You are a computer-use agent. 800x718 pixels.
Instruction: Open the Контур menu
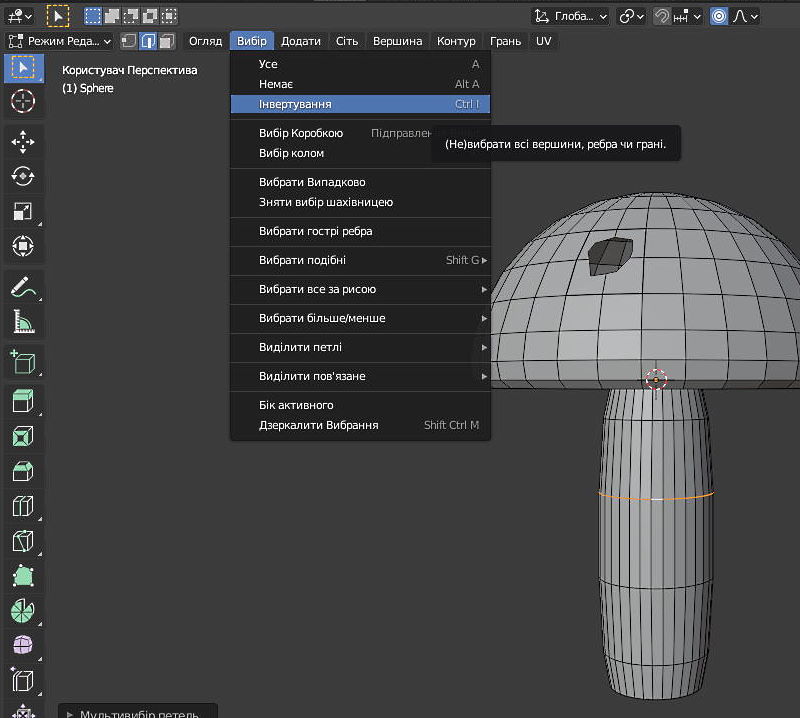(456, 41)
